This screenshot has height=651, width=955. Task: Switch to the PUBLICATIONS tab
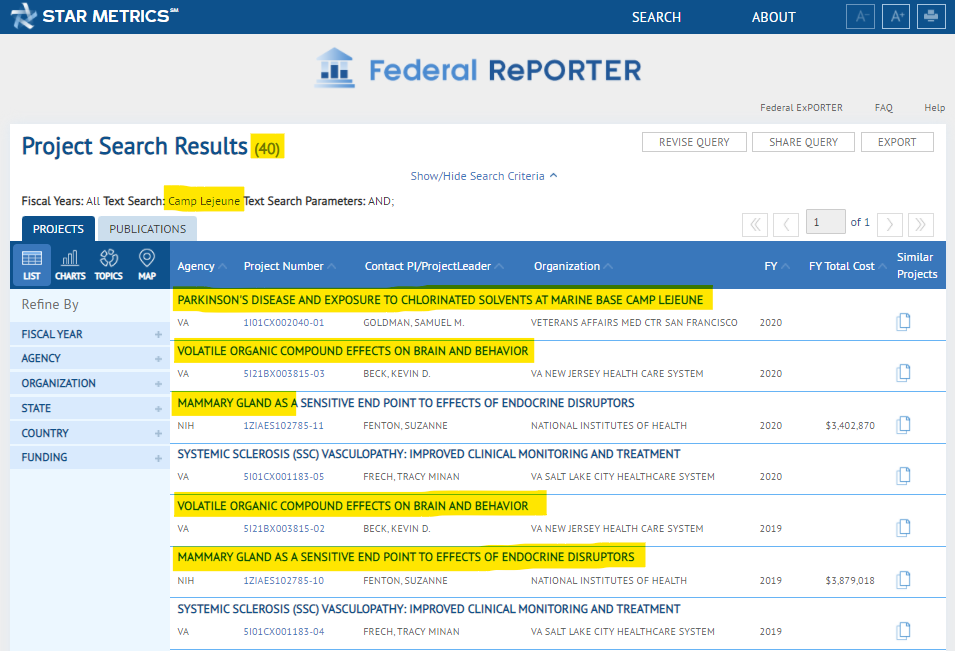coord(147,229)
